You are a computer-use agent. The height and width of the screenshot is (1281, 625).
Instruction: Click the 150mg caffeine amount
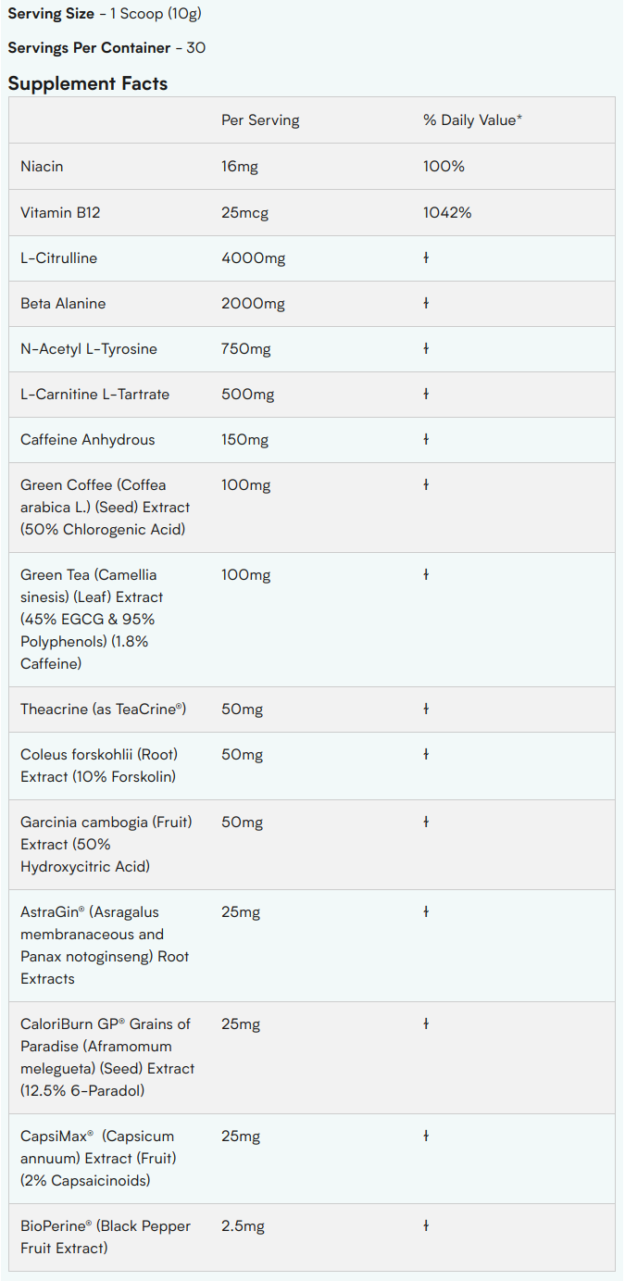[245, 439]
